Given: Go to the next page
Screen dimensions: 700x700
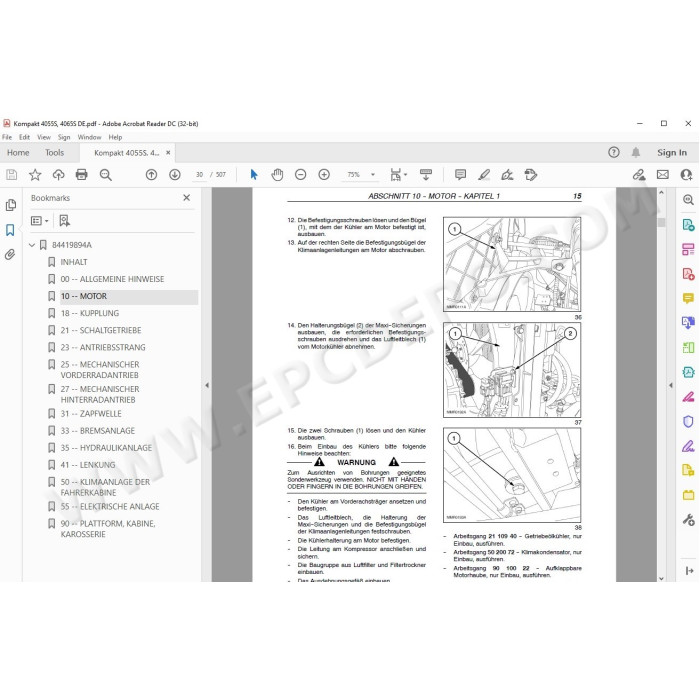Looking at the screenshot, I should [175, 175].
